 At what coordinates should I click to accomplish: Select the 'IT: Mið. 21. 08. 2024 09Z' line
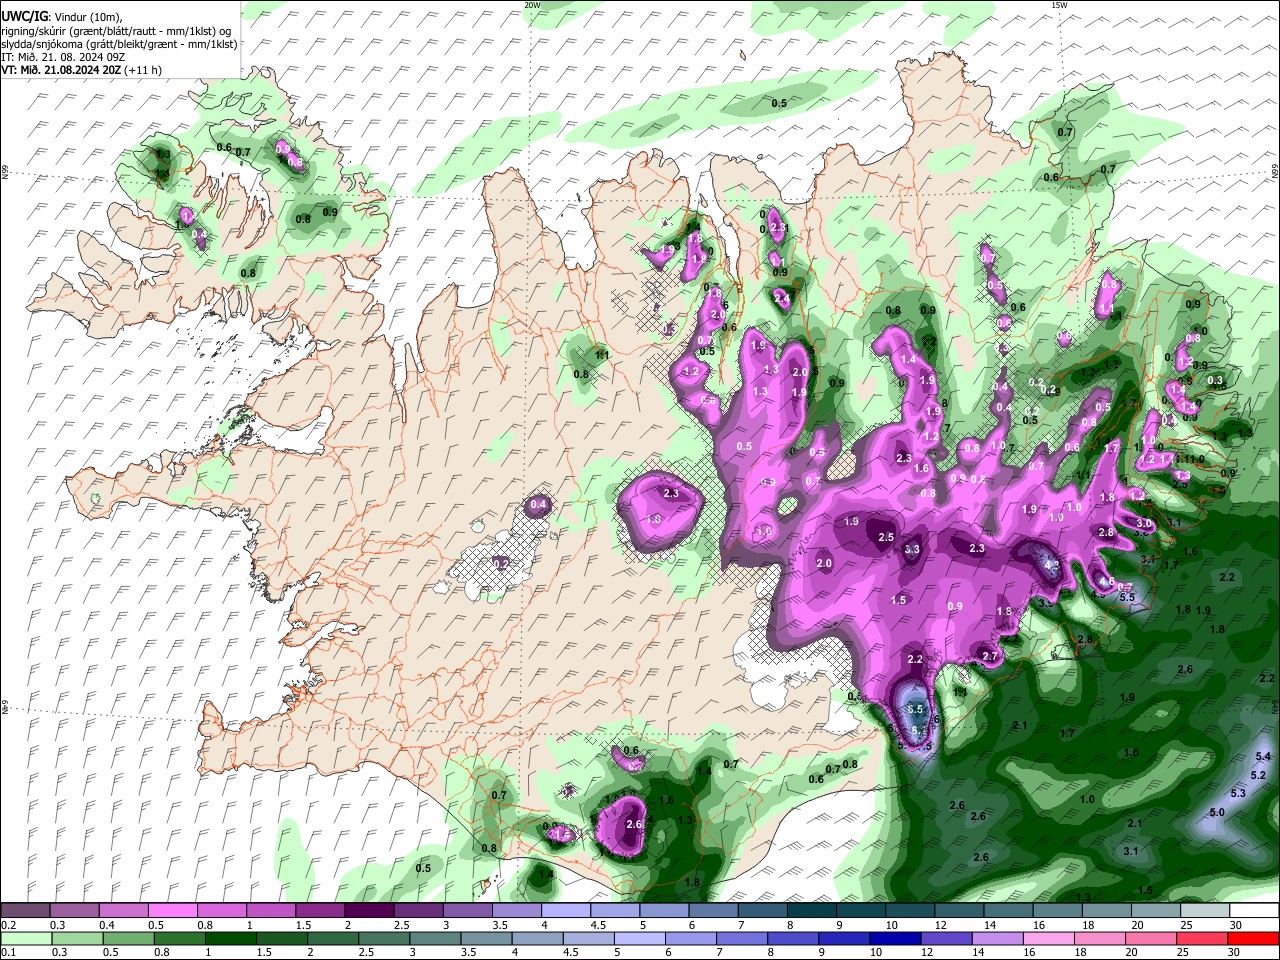click(63, 57)
